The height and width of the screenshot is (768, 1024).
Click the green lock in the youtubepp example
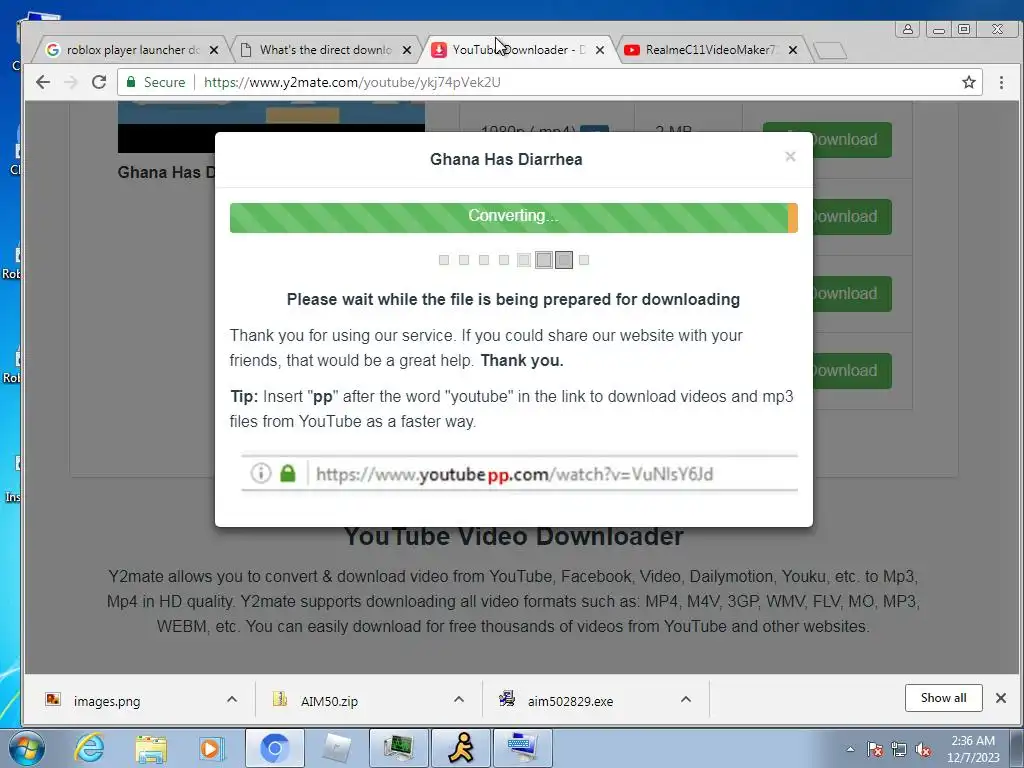pyautogui.click(x=287, y=473)
